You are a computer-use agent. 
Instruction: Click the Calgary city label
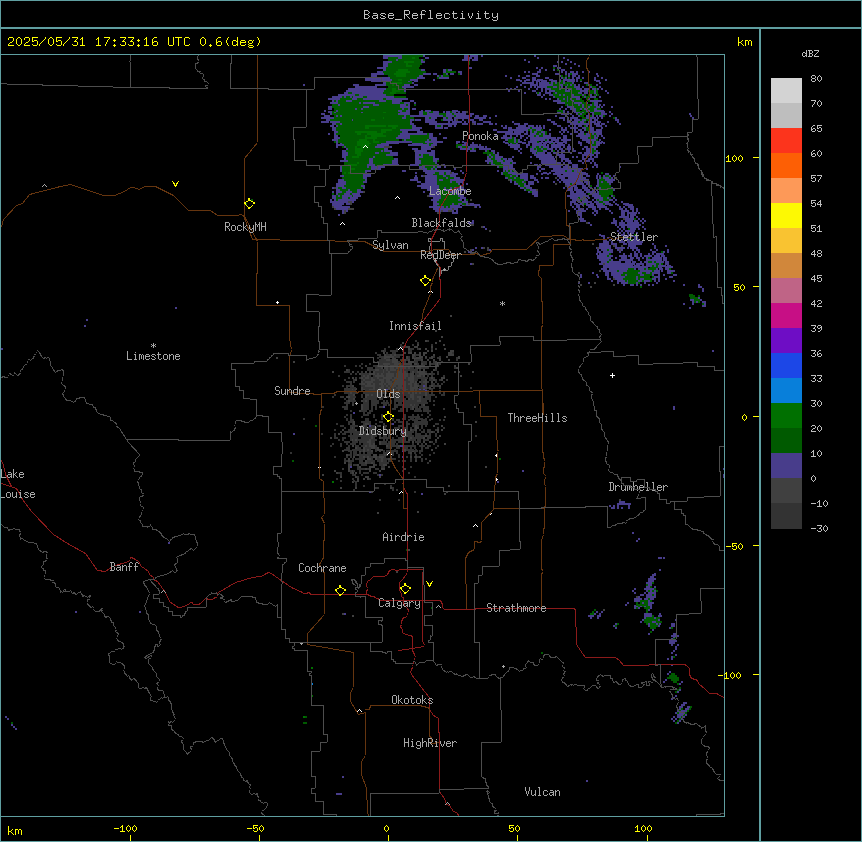coord(400,603)
